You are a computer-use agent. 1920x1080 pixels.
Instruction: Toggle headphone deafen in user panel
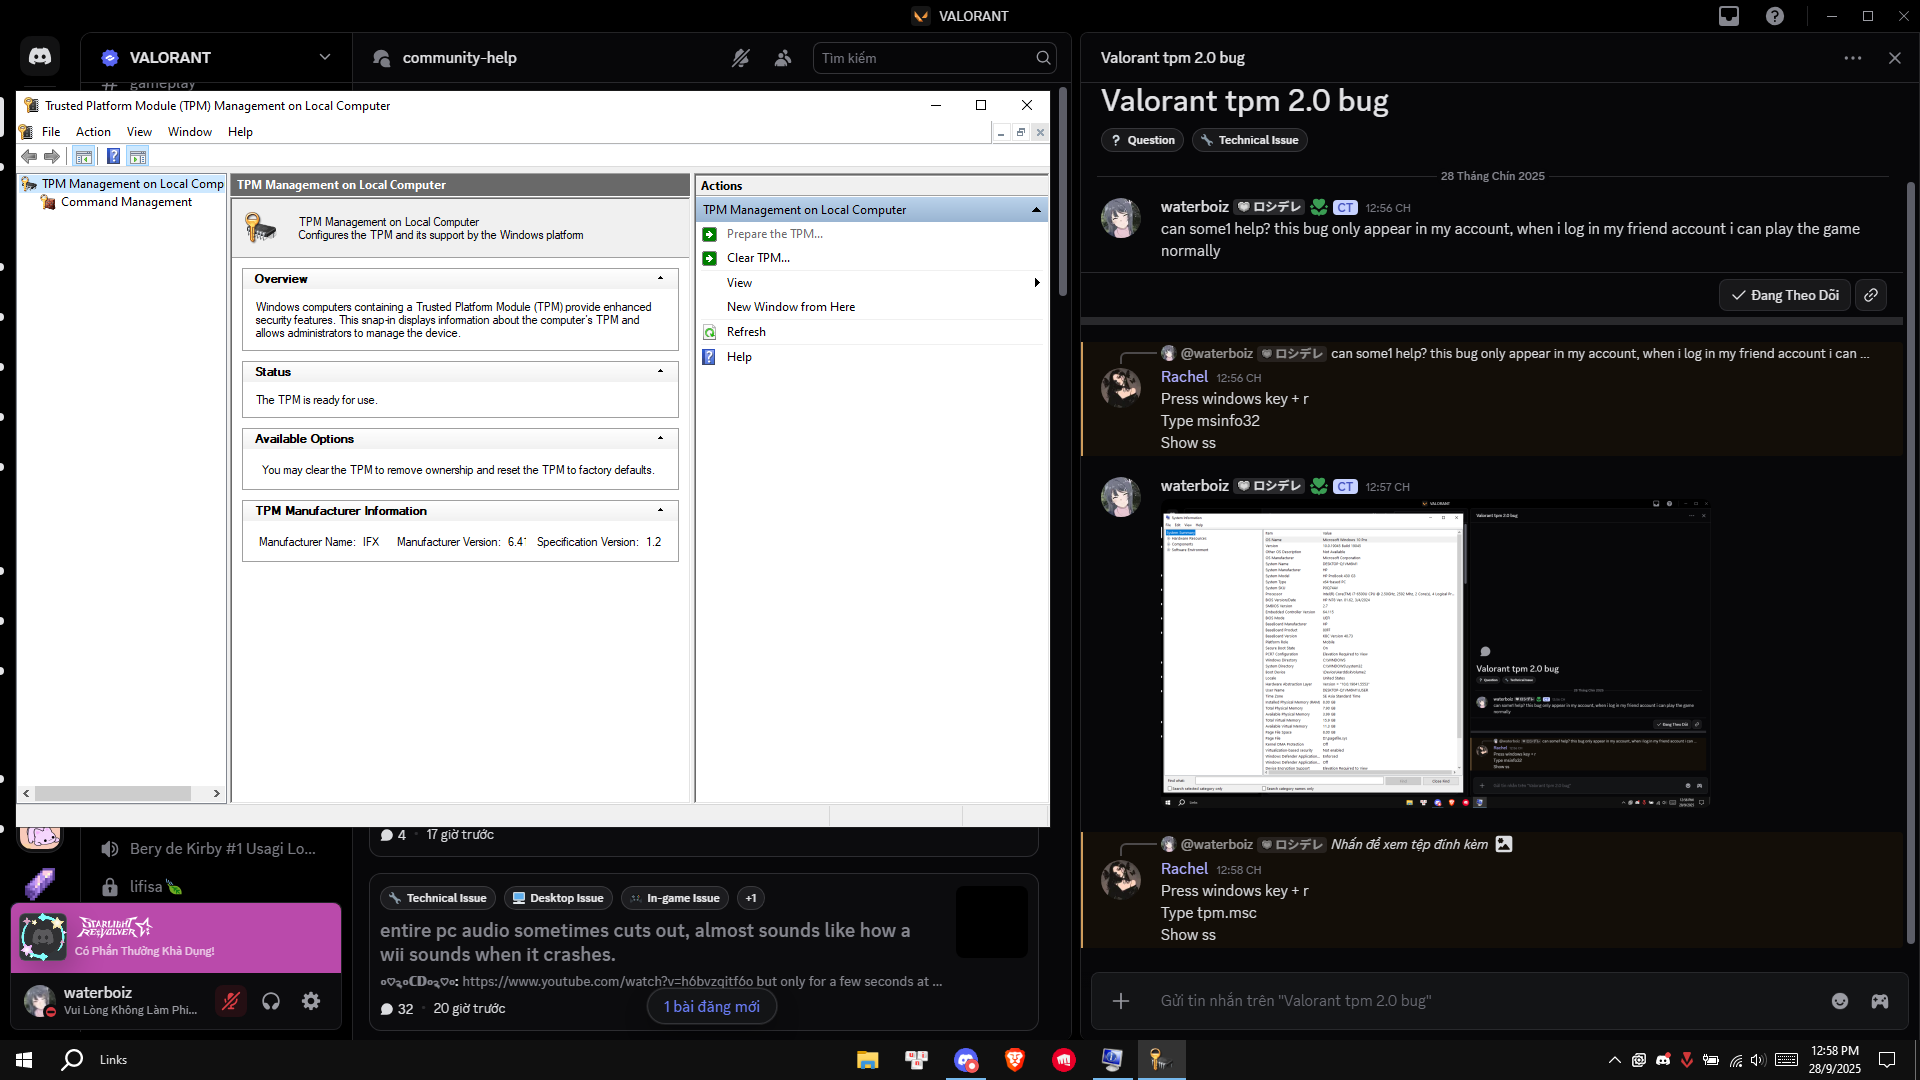271,1001
